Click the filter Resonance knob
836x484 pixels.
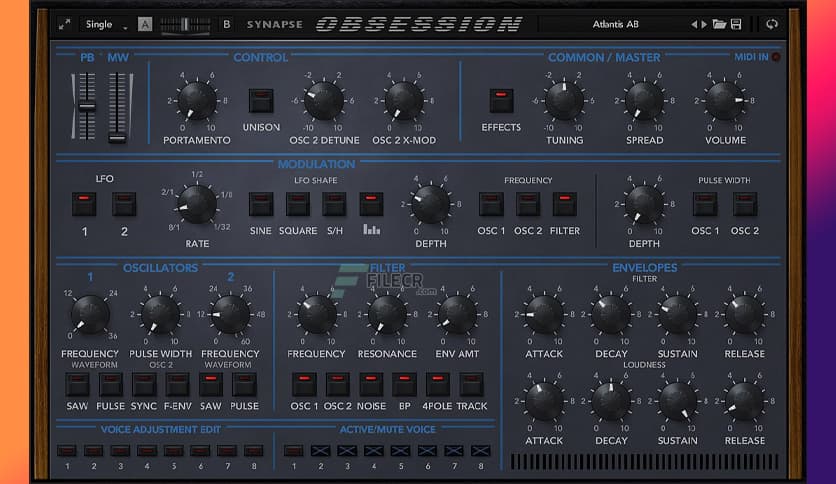[x=387, y=314]
